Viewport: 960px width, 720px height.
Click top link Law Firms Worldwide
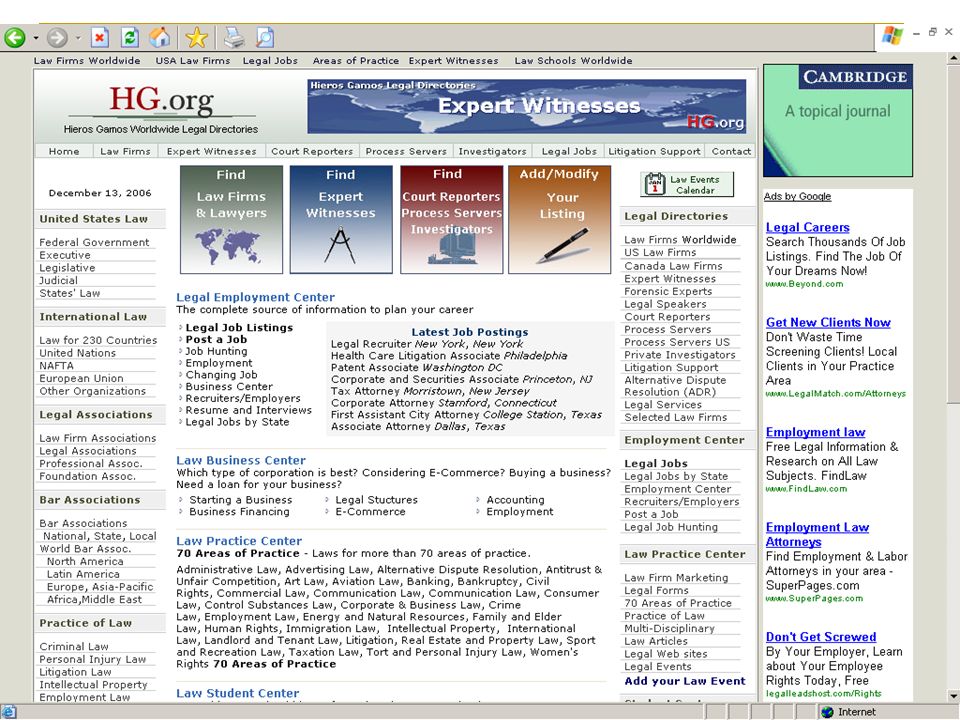tap(87, 61)
